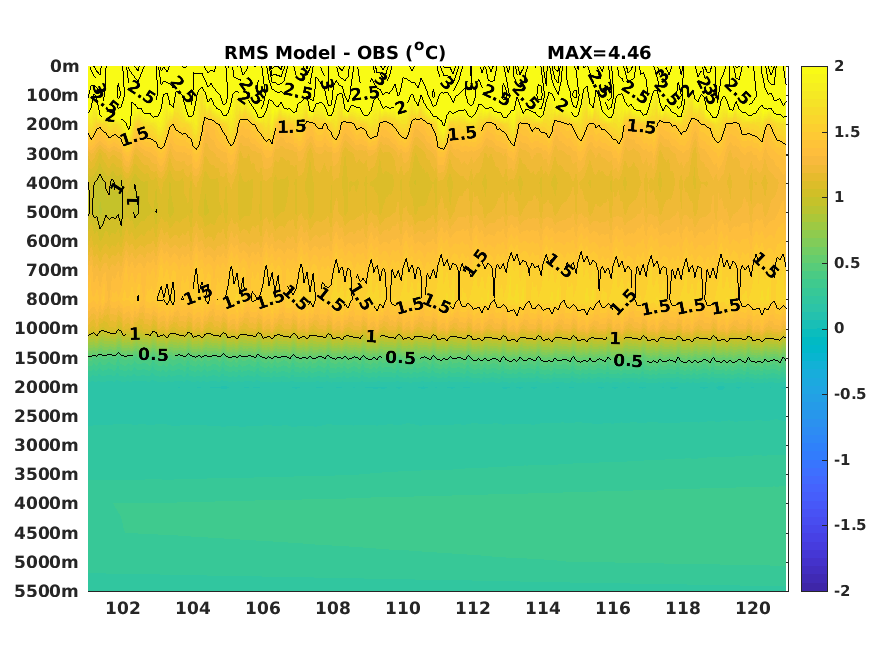
Task: Select the "104" x-axis tick label
Action: click(193, 608)
